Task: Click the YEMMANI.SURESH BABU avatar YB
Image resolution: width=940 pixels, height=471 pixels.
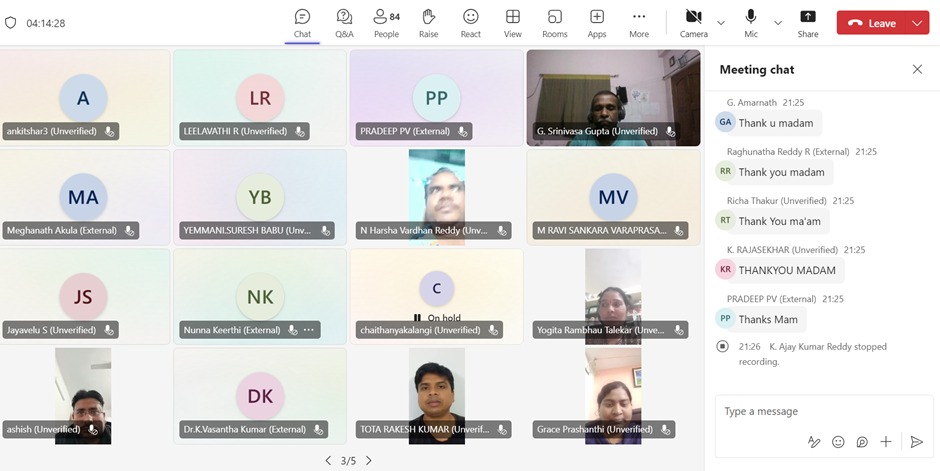Action: [260, 197]
